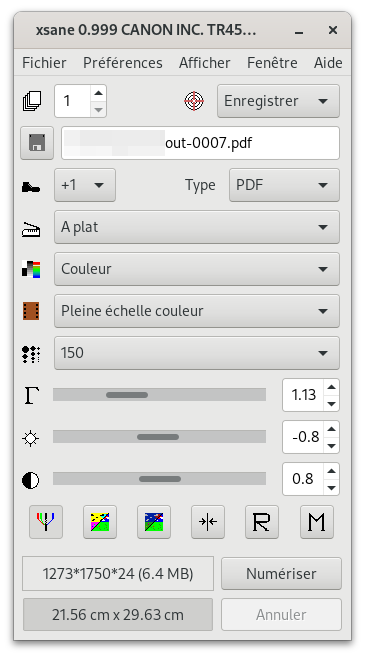Click the out-0007.pdf filename field
This screenshot has width=365, height=657.
click(200, 143)
